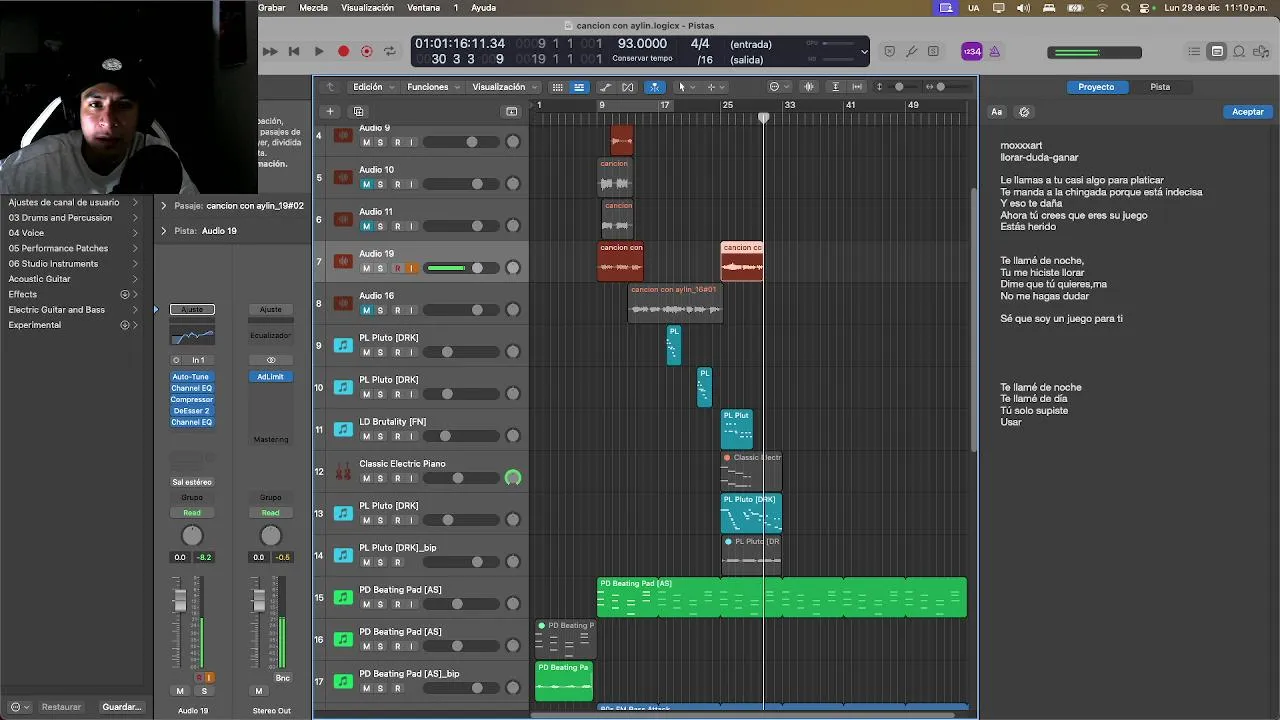Image resolution: width=1280 pixels, height=720 pixels.
Task: Click the Guardar... button in library
Action: coord(121,707)
